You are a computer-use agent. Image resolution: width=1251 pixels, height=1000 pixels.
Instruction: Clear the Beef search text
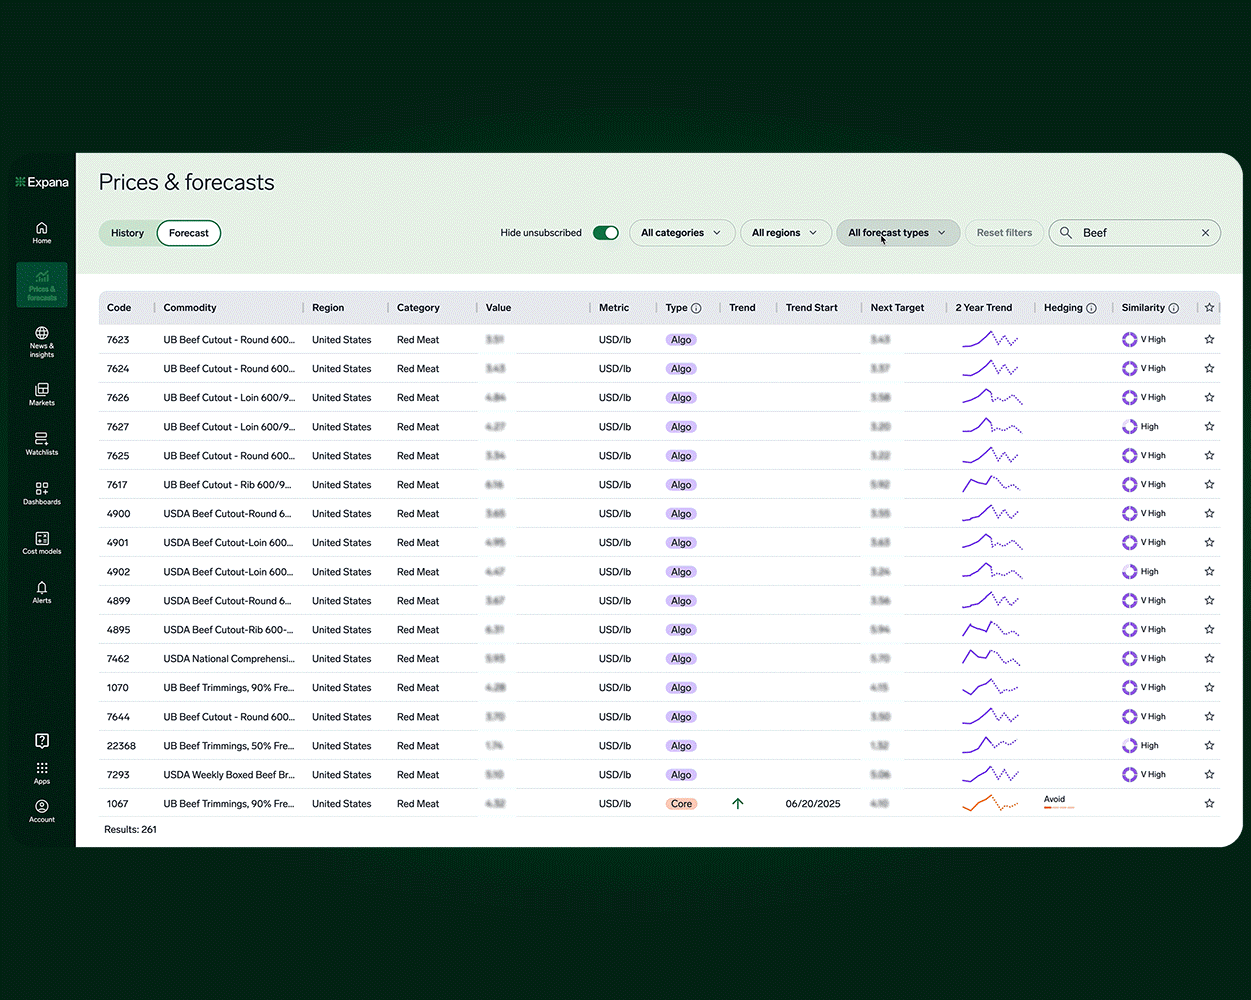coord(1205,233)
